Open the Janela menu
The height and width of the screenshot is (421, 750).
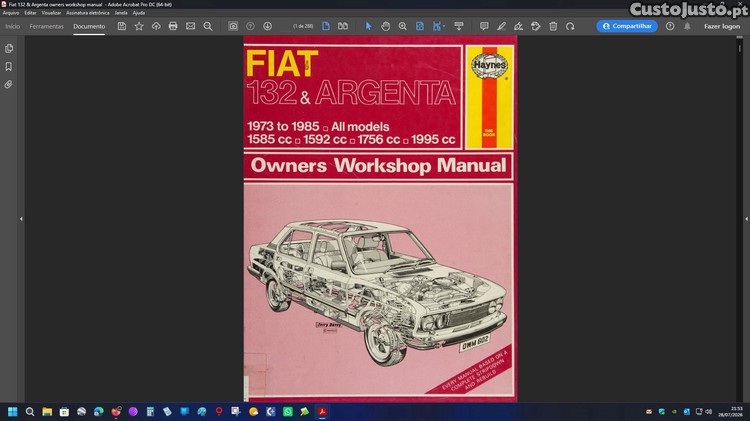coord(121,13)
